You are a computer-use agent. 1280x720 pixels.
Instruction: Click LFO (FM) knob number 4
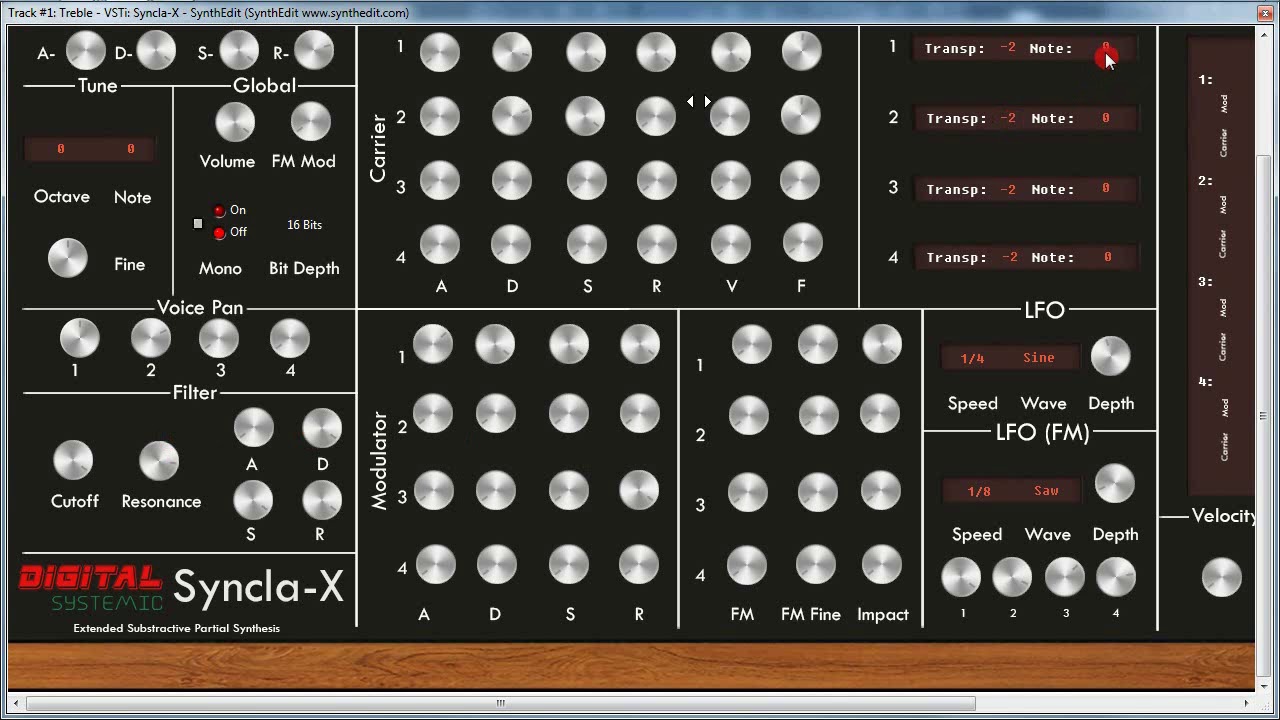pos(1116,577)
